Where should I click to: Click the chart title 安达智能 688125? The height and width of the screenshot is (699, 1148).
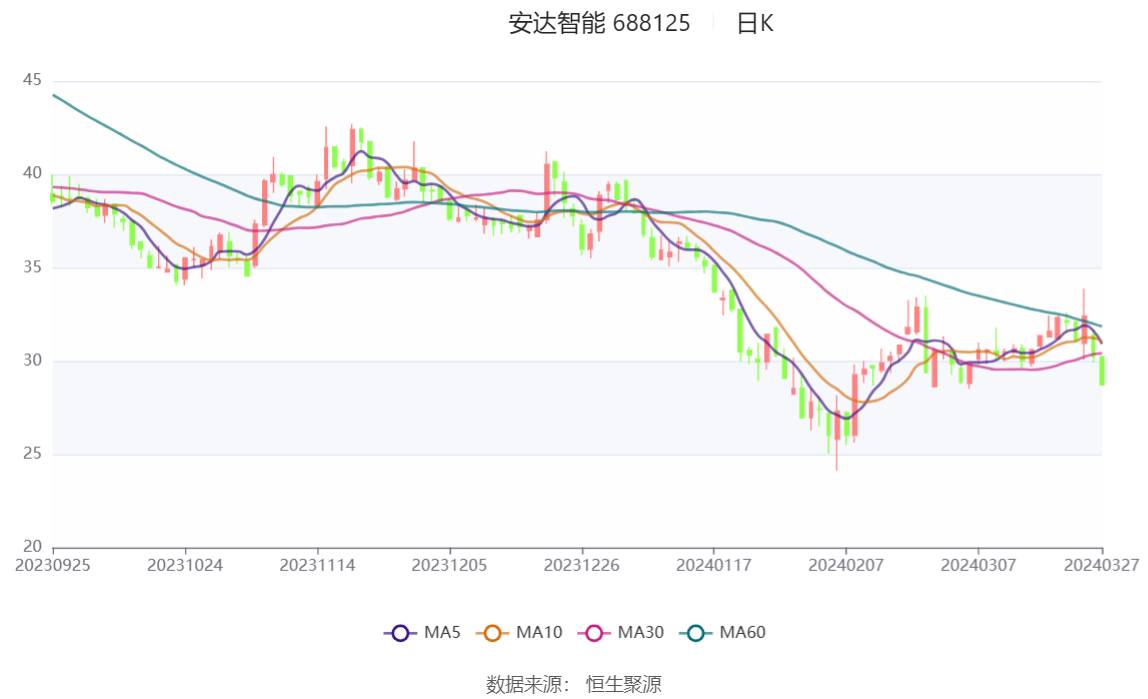click(599, 23)
